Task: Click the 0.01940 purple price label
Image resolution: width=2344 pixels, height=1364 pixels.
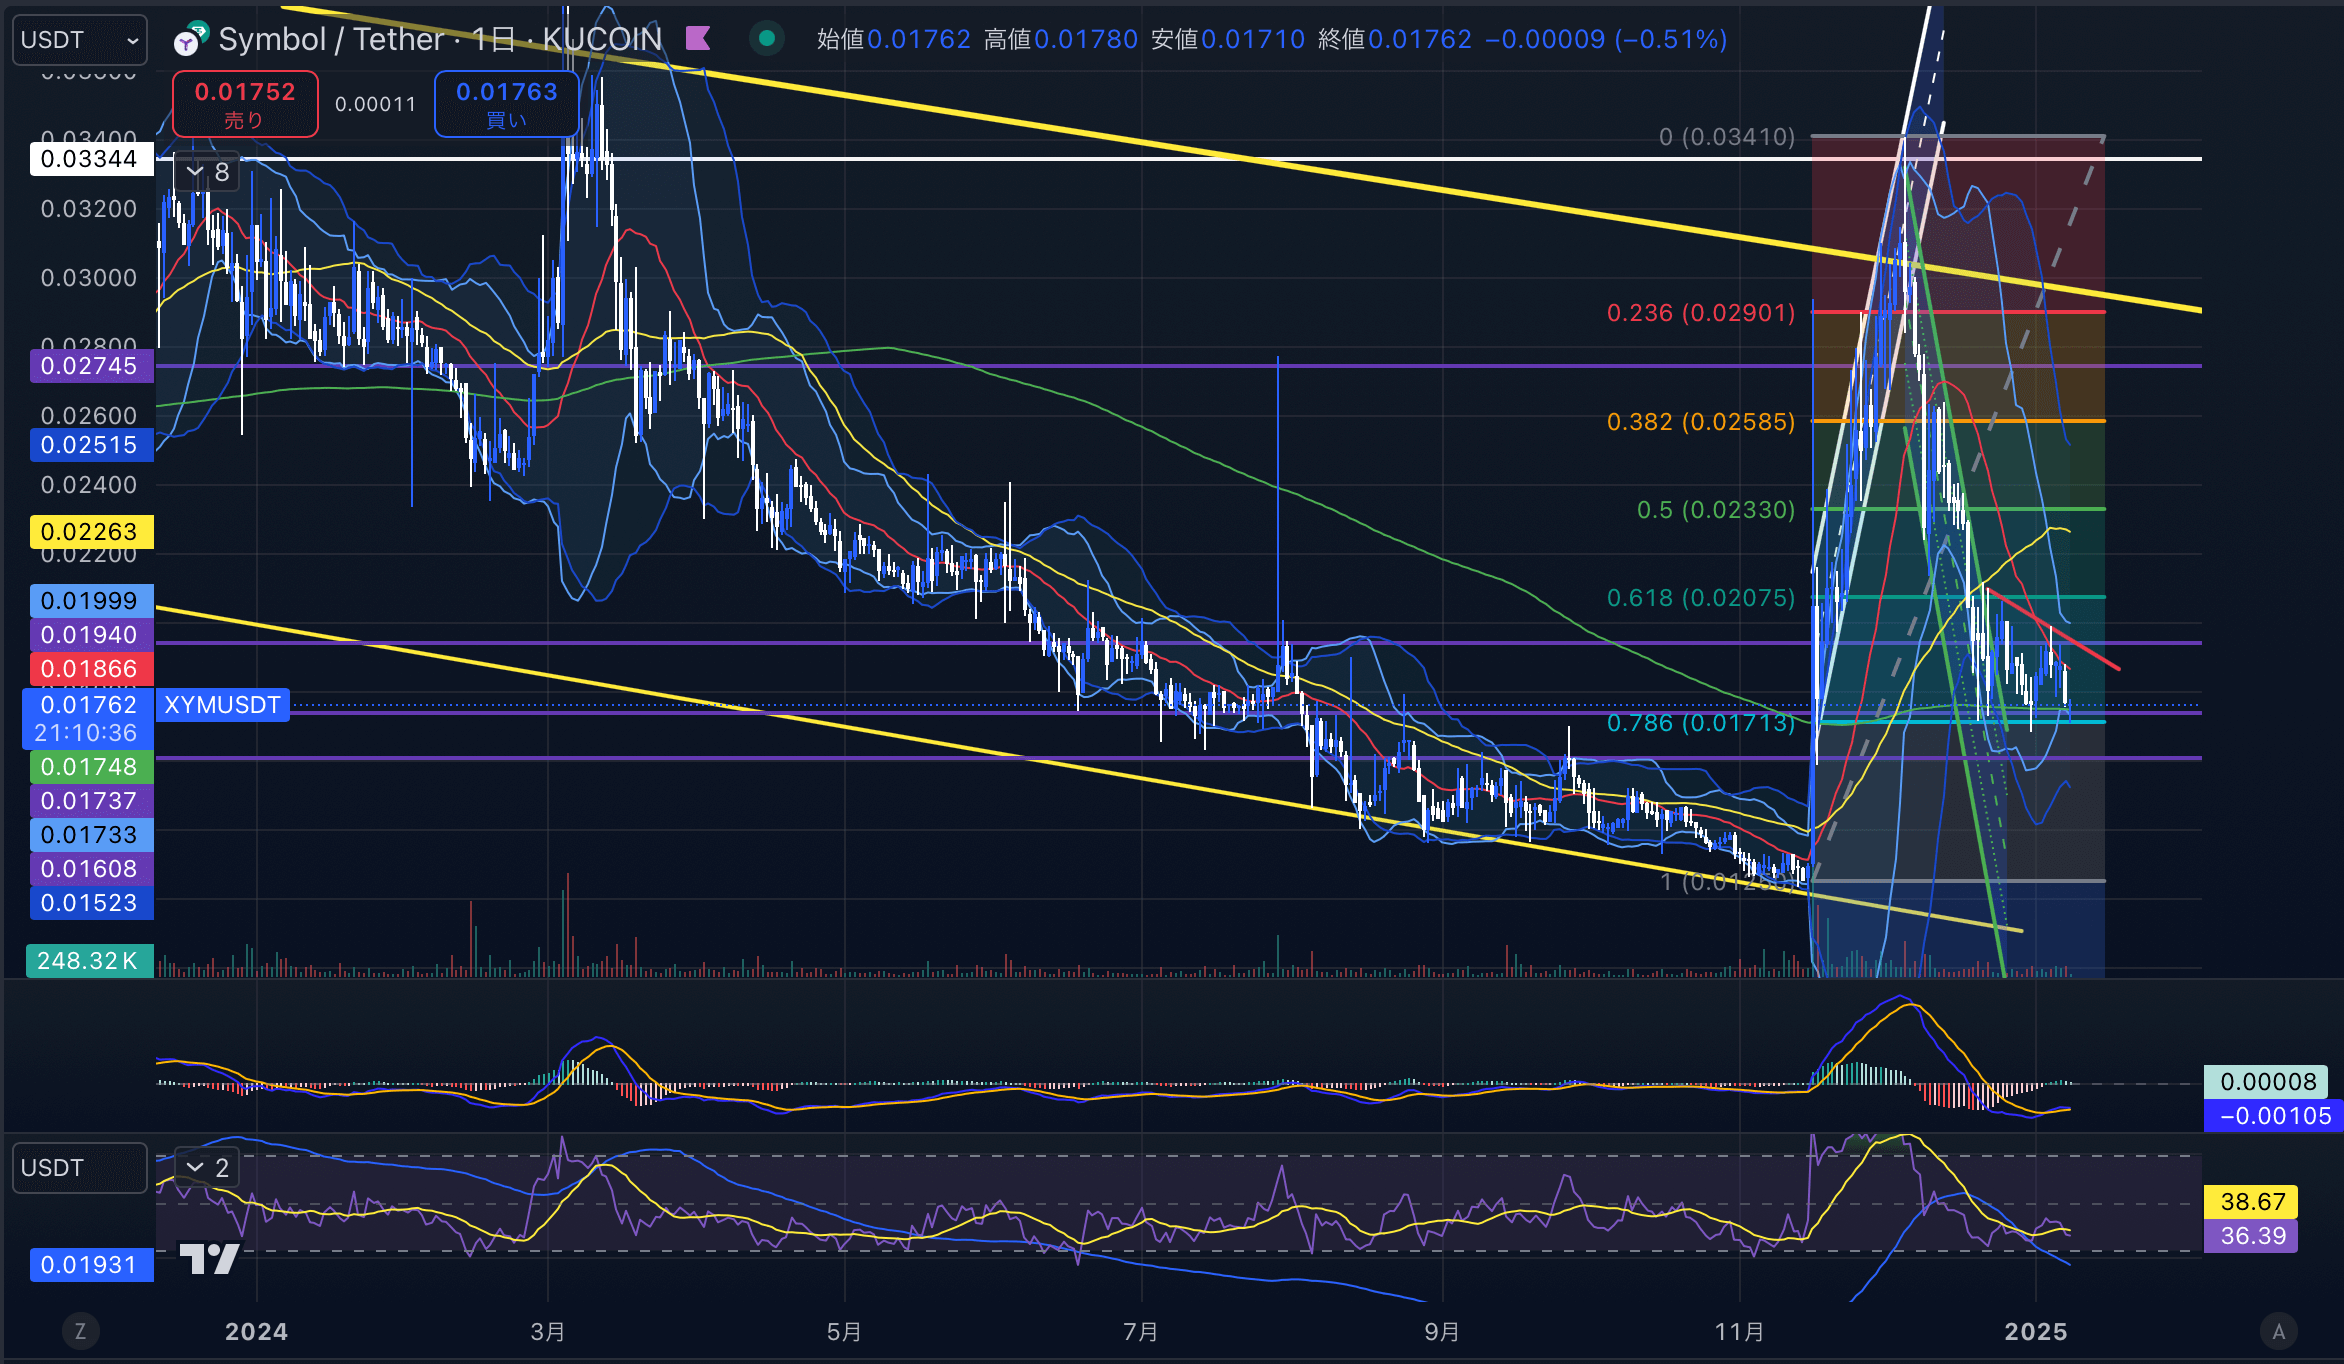Action: (x=90, y=635)
